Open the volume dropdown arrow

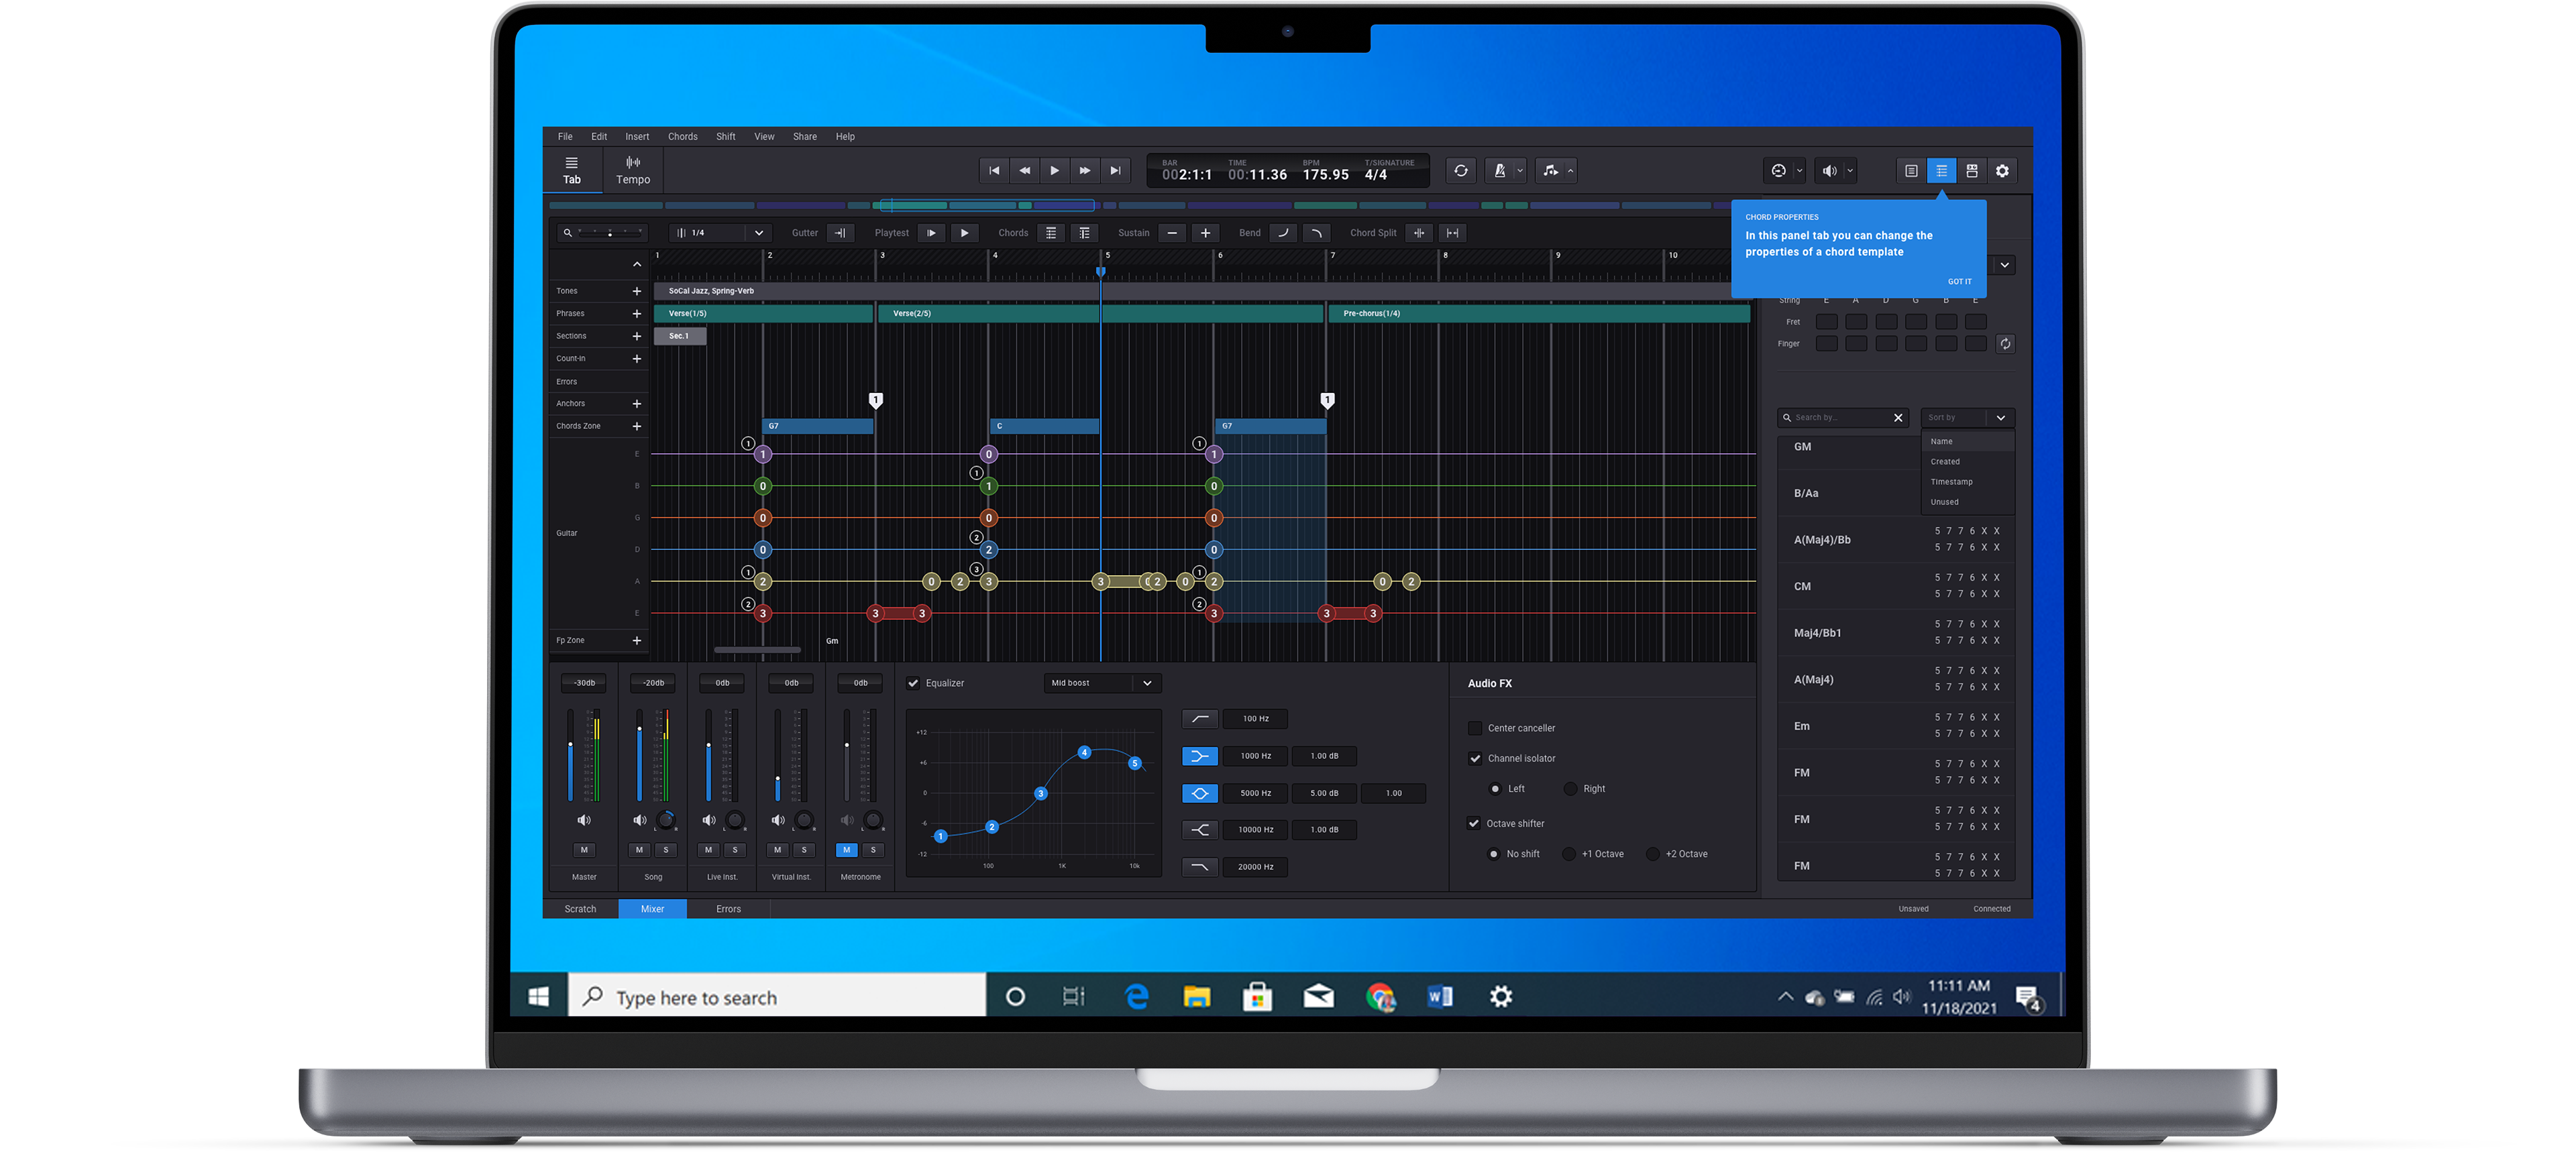click(x=1850, y=171)
